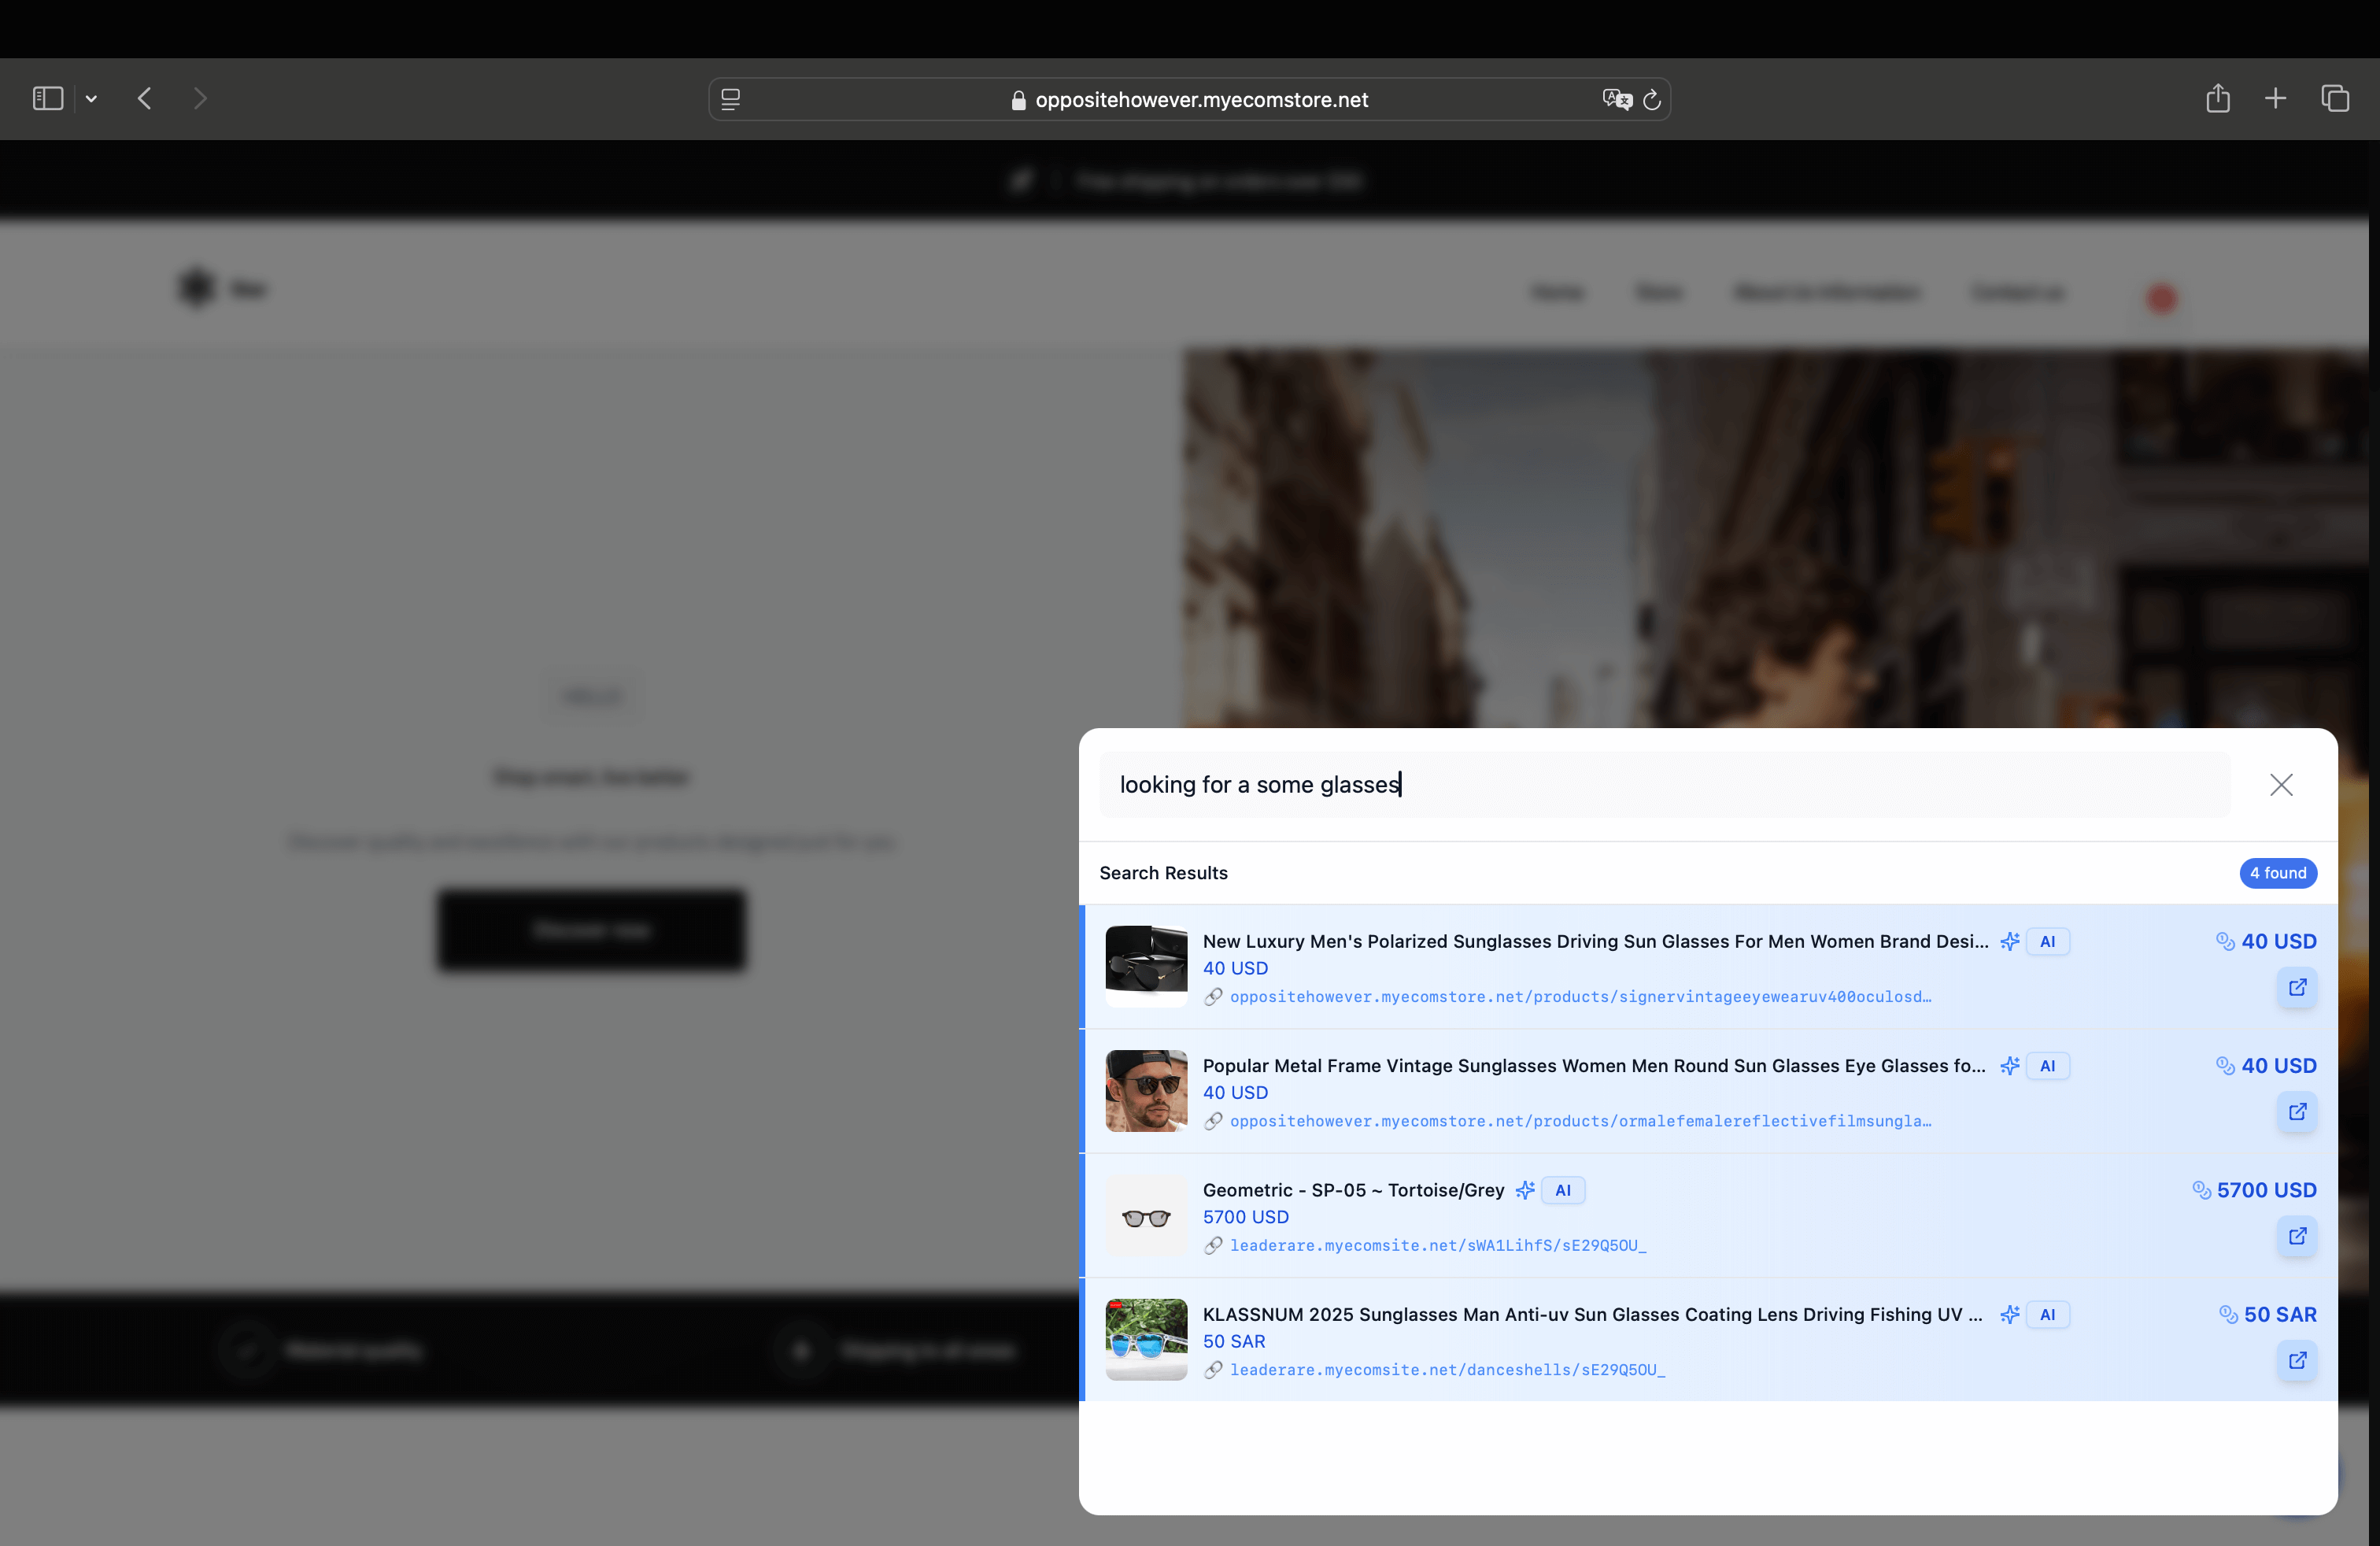Click the reload page icon
Viewport: 2380px width, 1546px height.
coord(1652,99)
